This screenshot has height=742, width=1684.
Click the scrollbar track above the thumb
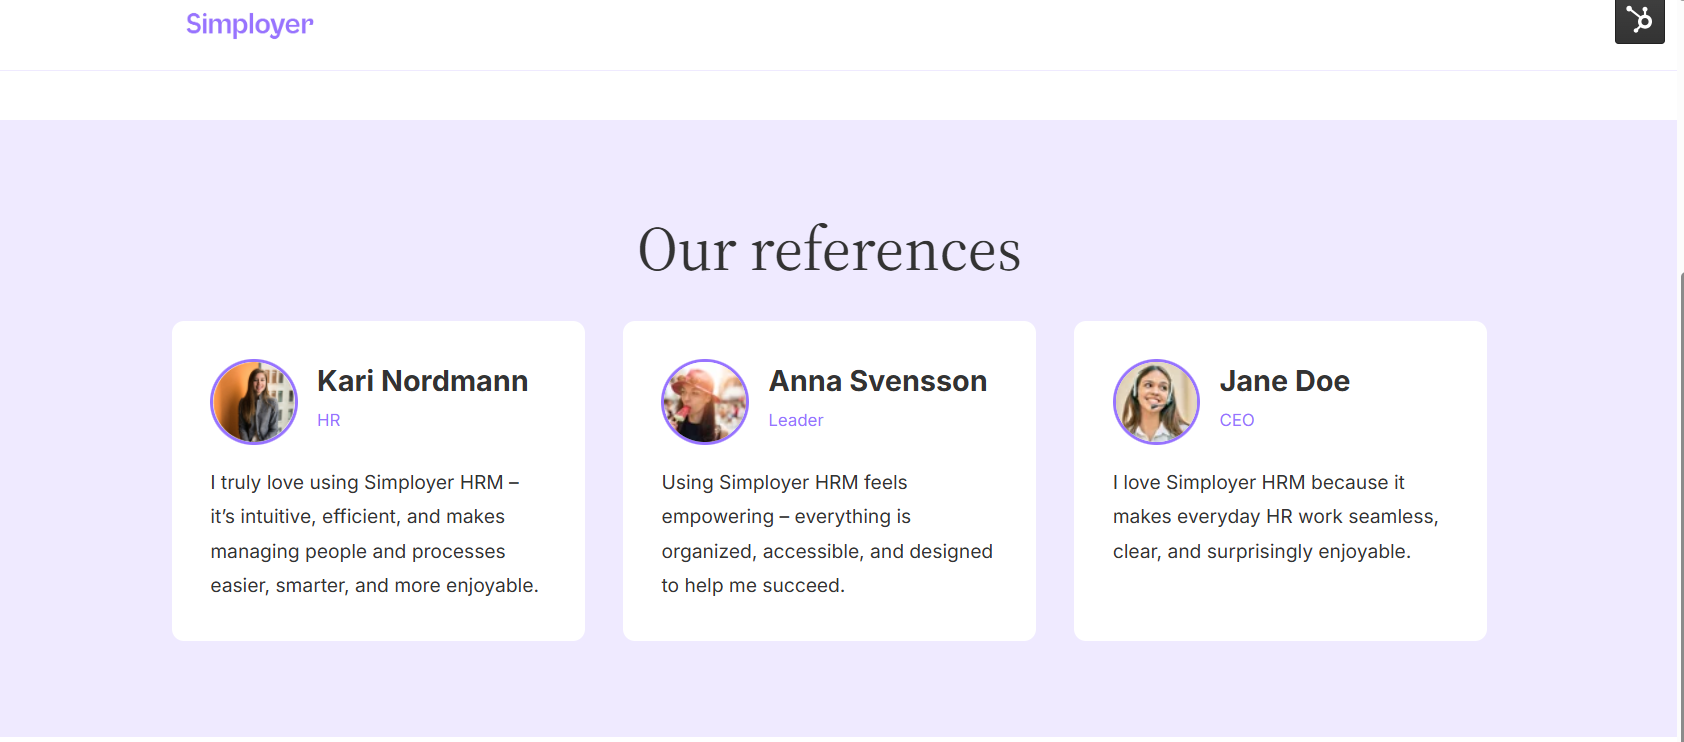(x=1680, y=150)
